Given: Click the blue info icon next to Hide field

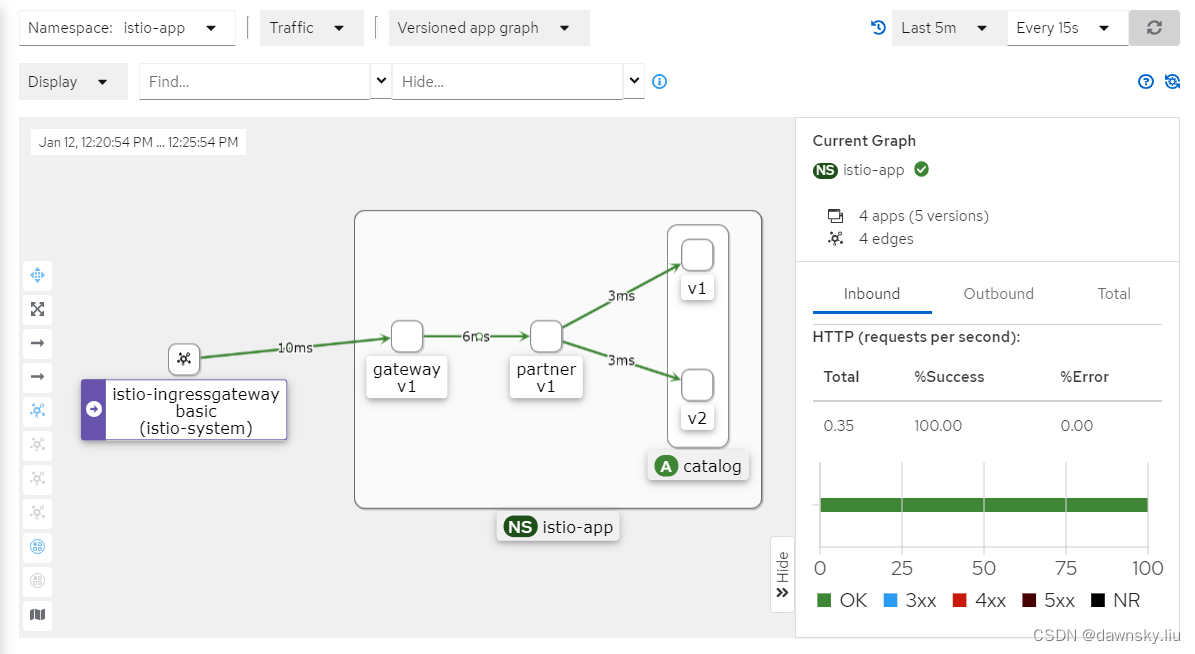Looking at the screenshot, I should coord(659,81).
